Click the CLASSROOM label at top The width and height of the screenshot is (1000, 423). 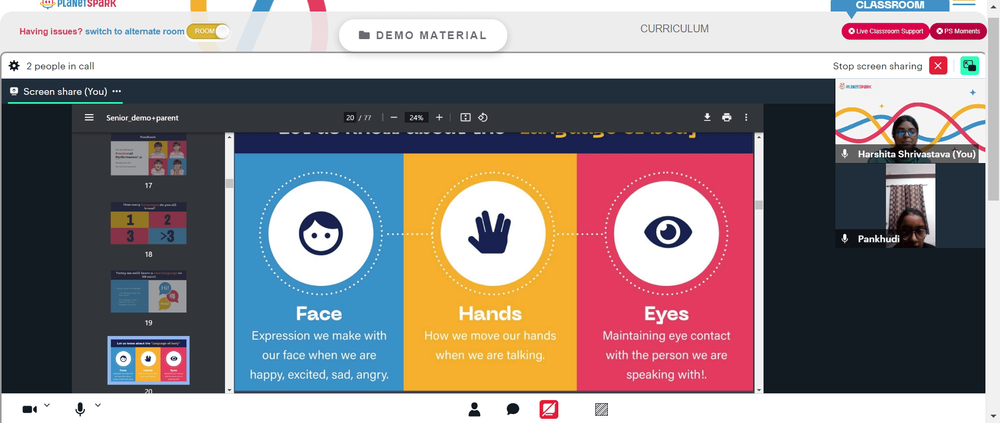point(889,5)
